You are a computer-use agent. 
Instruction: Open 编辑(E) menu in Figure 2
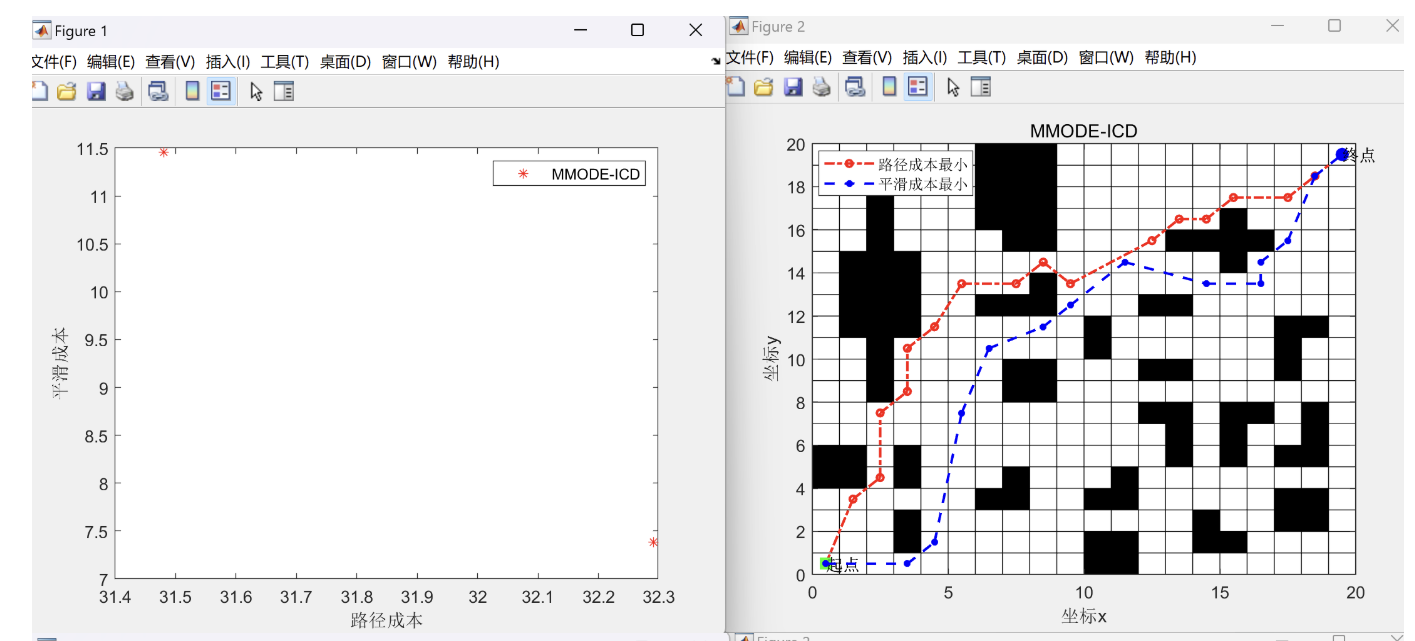coord(808,57)
